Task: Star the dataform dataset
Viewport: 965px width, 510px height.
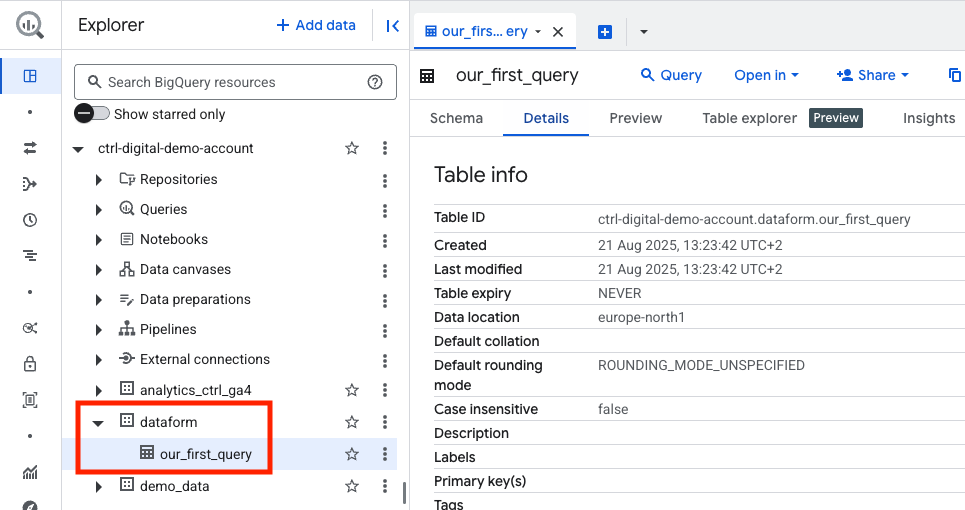Action: (352, 422)
